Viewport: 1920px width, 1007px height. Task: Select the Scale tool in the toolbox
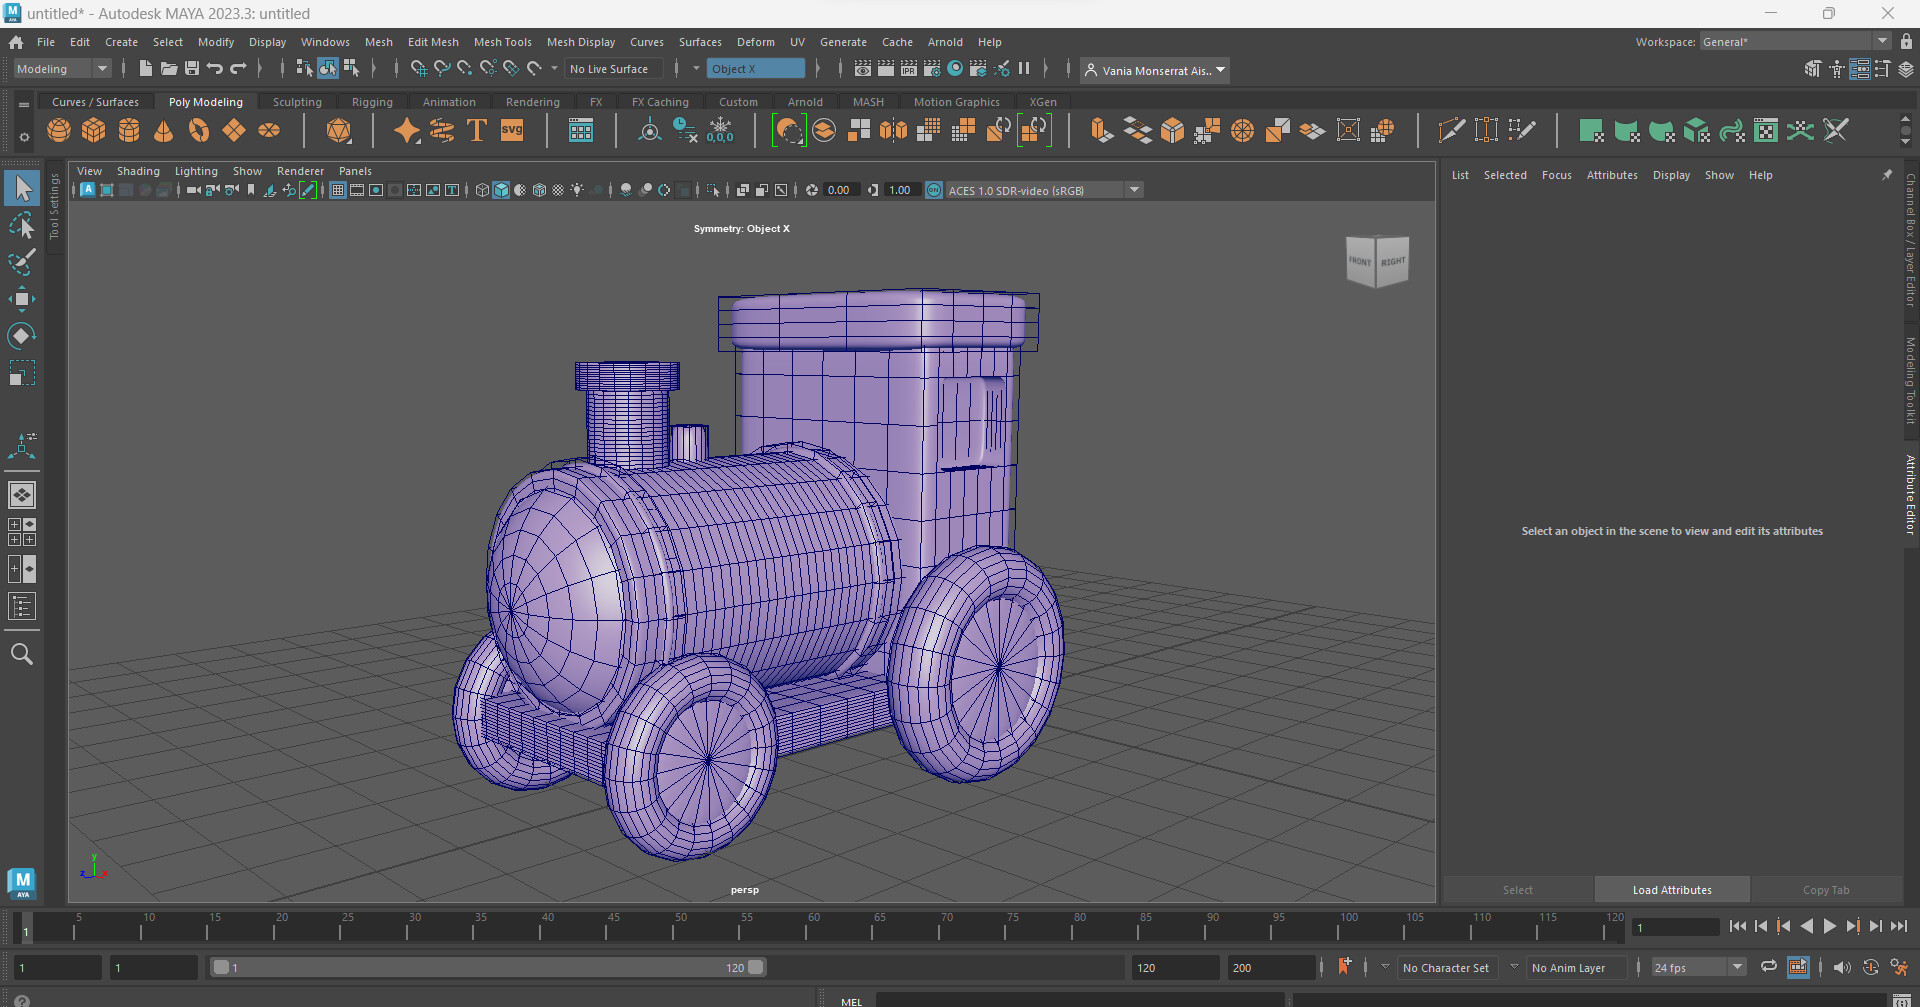21,372
